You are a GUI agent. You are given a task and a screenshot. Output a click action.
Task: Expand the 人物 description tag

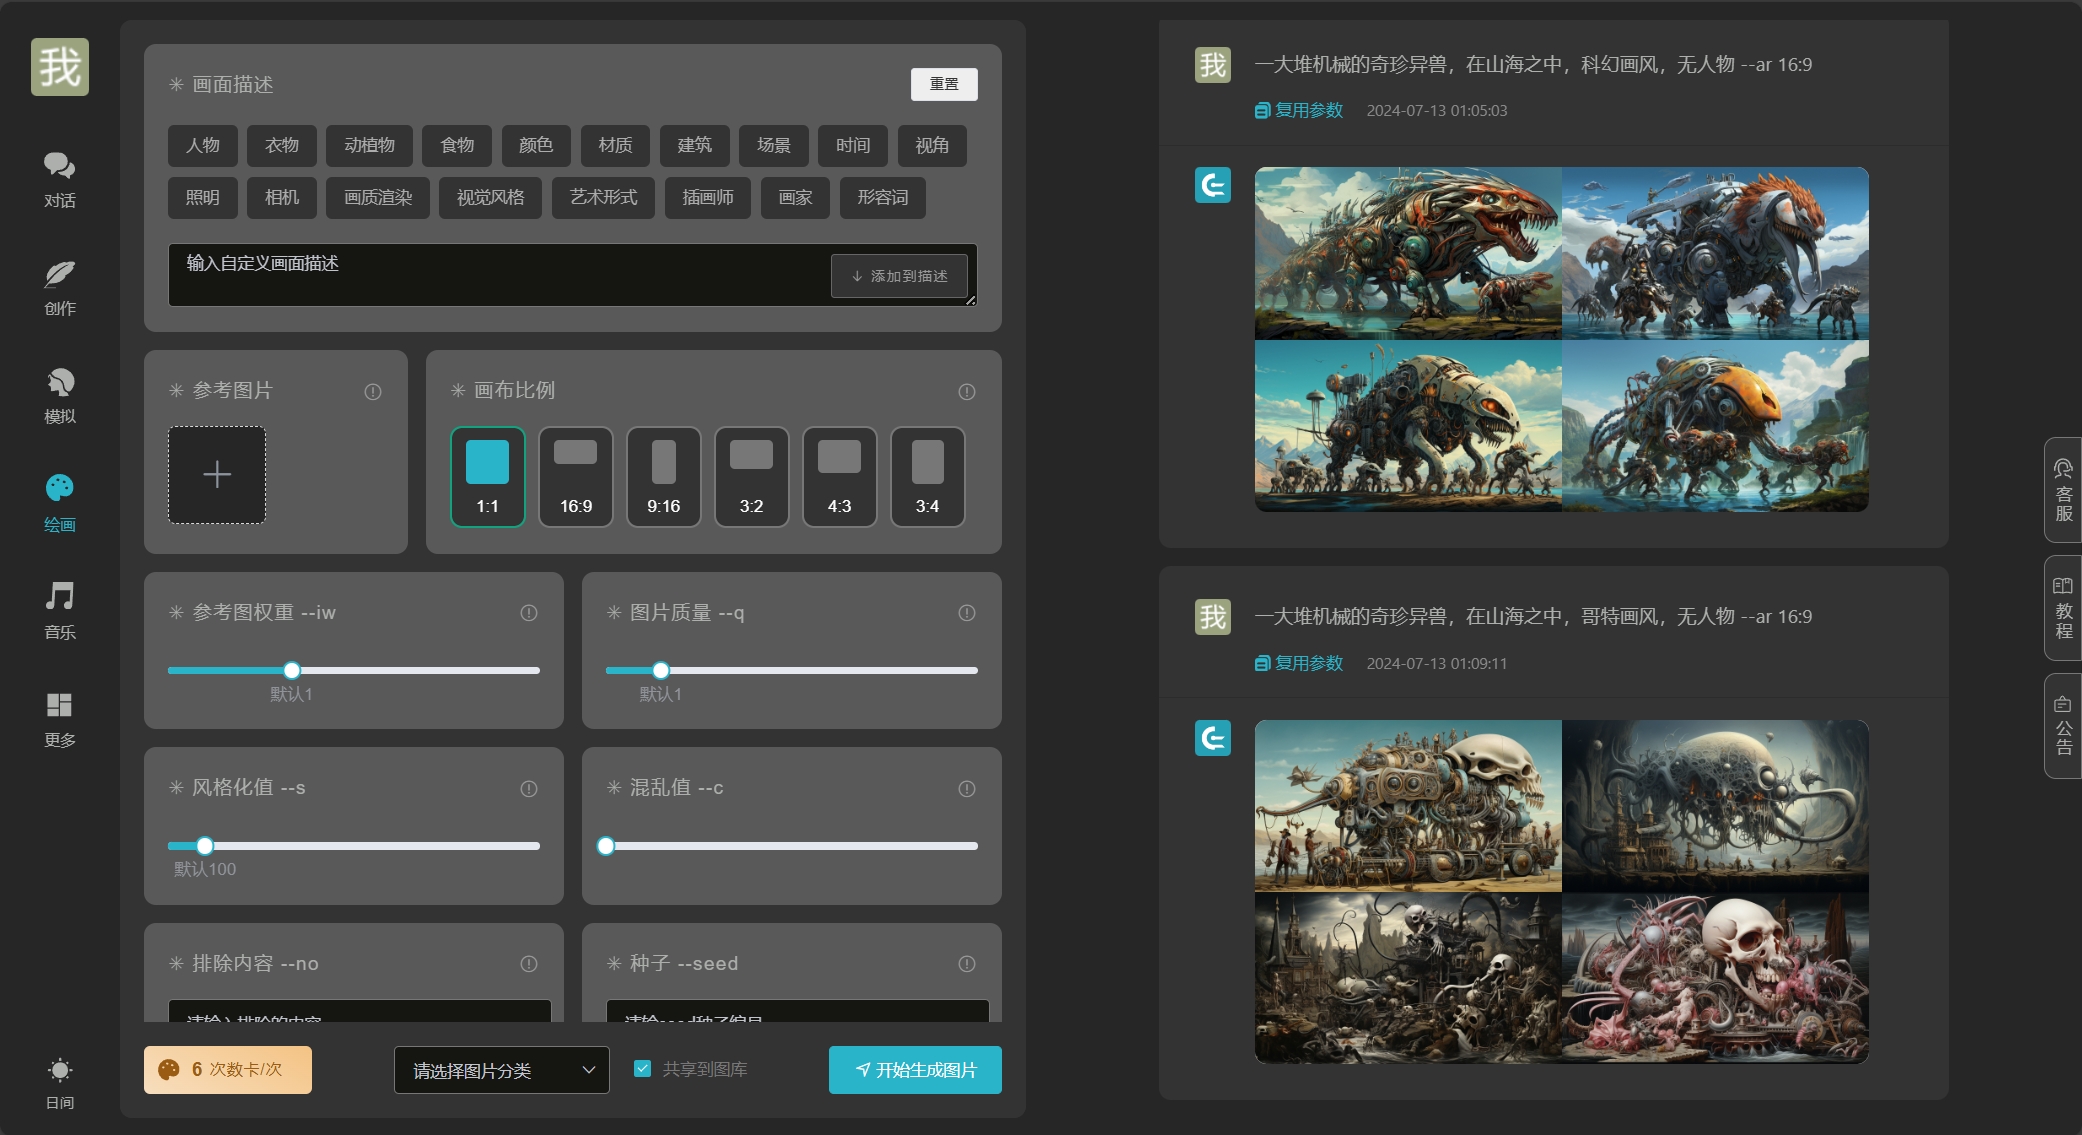pos(203,146)
